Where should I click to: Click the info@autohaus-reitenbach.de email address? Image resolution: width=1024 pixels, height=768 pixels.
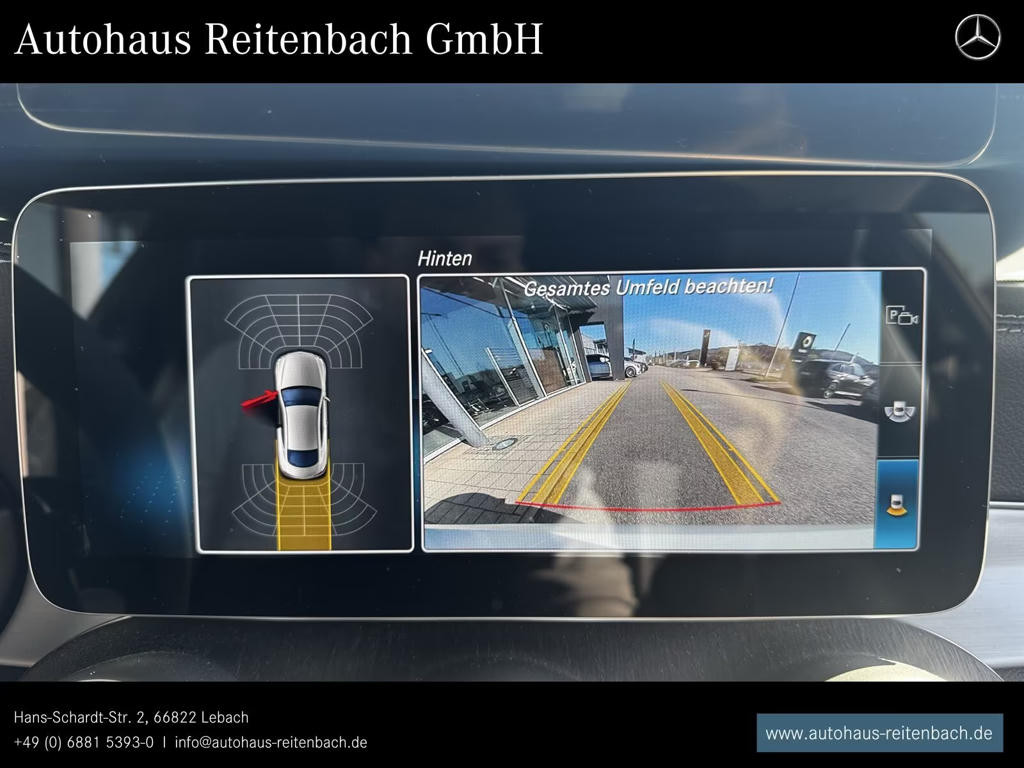(271, 742)
